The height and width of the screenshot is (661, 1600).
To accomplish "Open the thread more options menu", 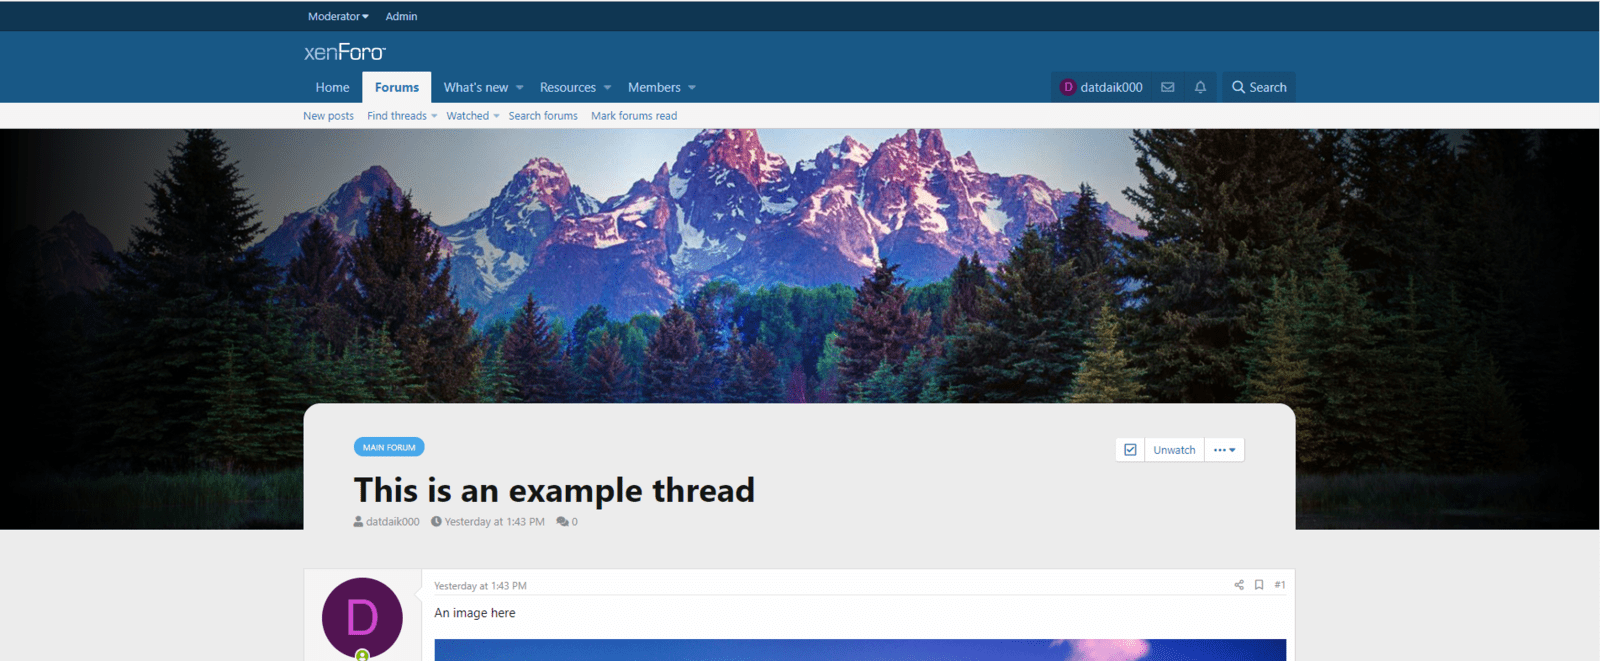I will tap(1224, 450).
